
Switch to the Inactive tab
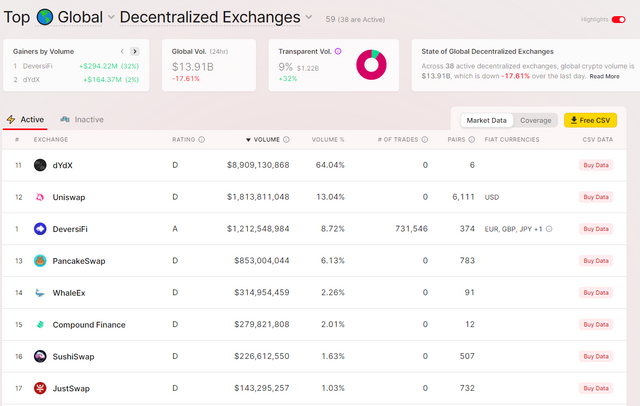82,120
